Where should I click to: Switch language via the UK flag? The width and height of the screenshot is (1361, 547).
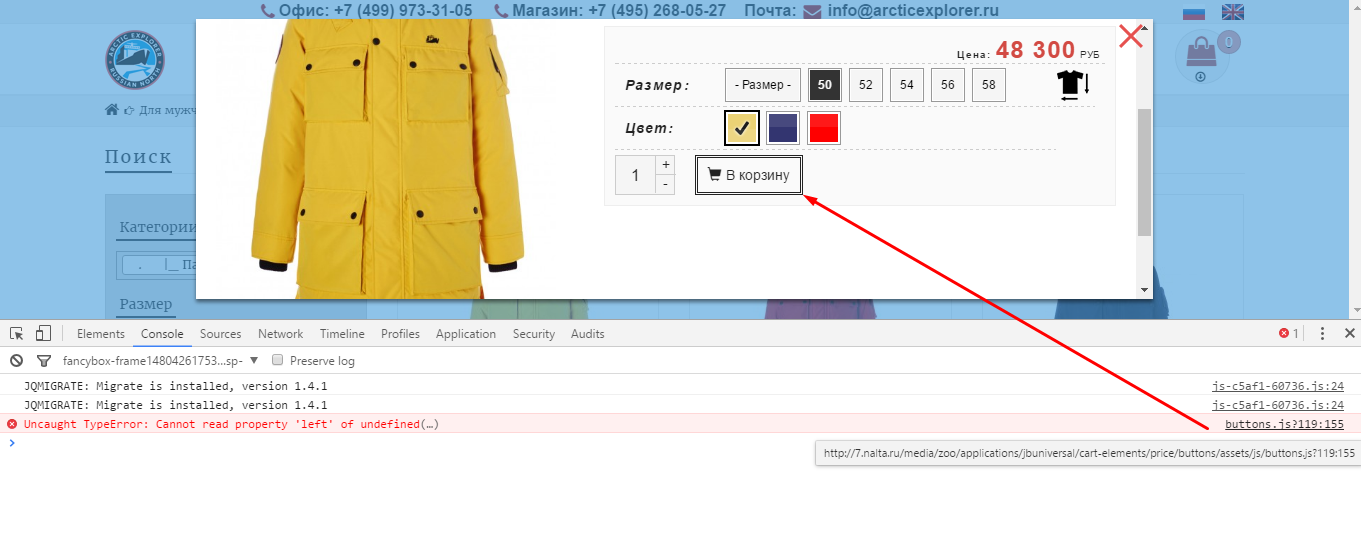point(1233,12)
